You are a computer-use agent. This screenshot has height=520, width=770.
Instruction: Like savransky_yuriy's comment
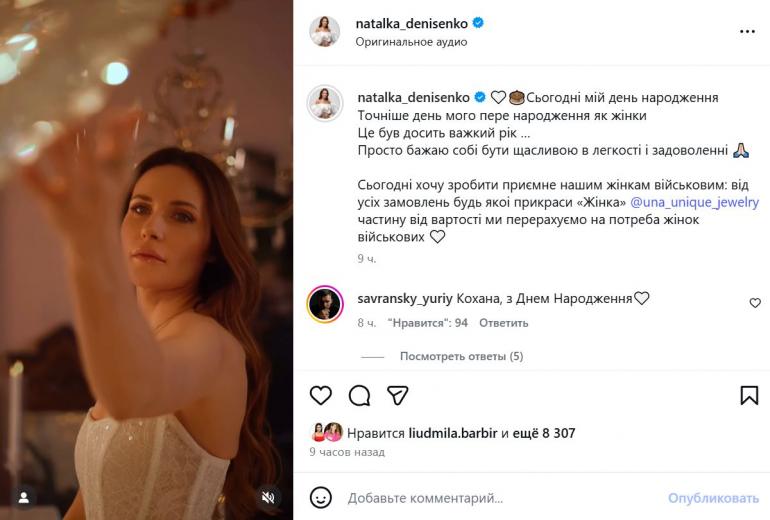click(755, 303)
